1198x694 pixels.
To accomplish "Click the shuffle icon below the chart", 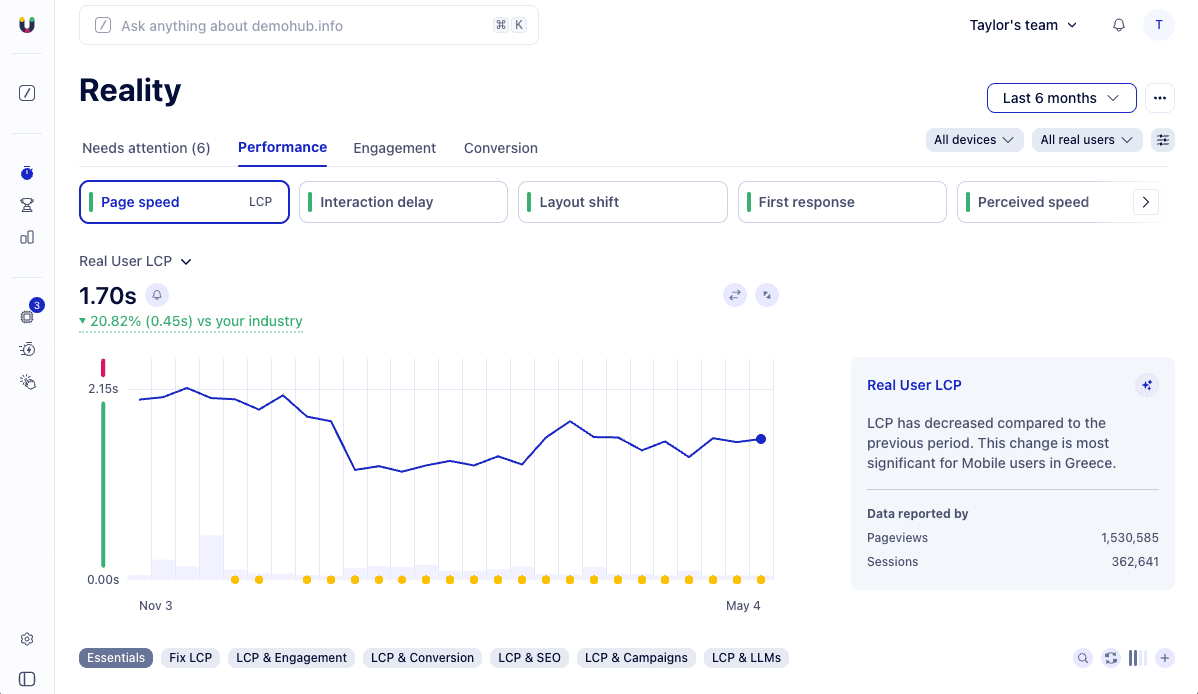I will coord(1111,658).
